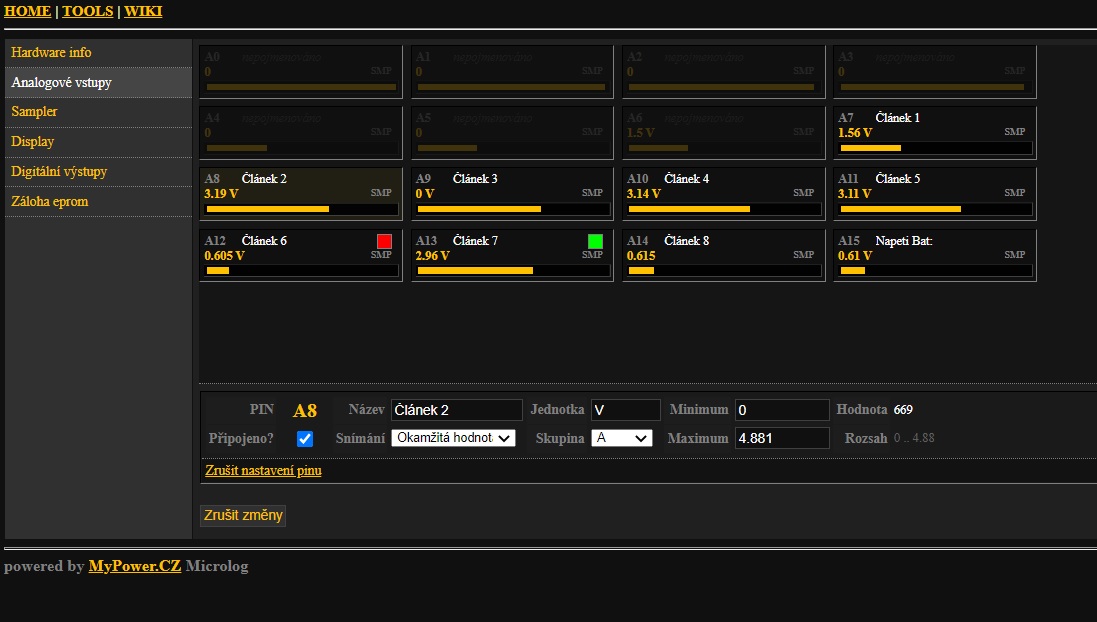The width and height of the screenshot is (1097, 622).
Task: Toggle the Připojeno checkbox
Action: (305, 439)
